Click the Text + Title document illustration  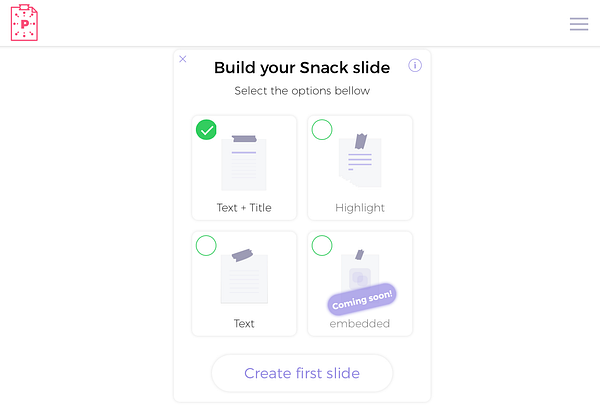pos(244,162)
